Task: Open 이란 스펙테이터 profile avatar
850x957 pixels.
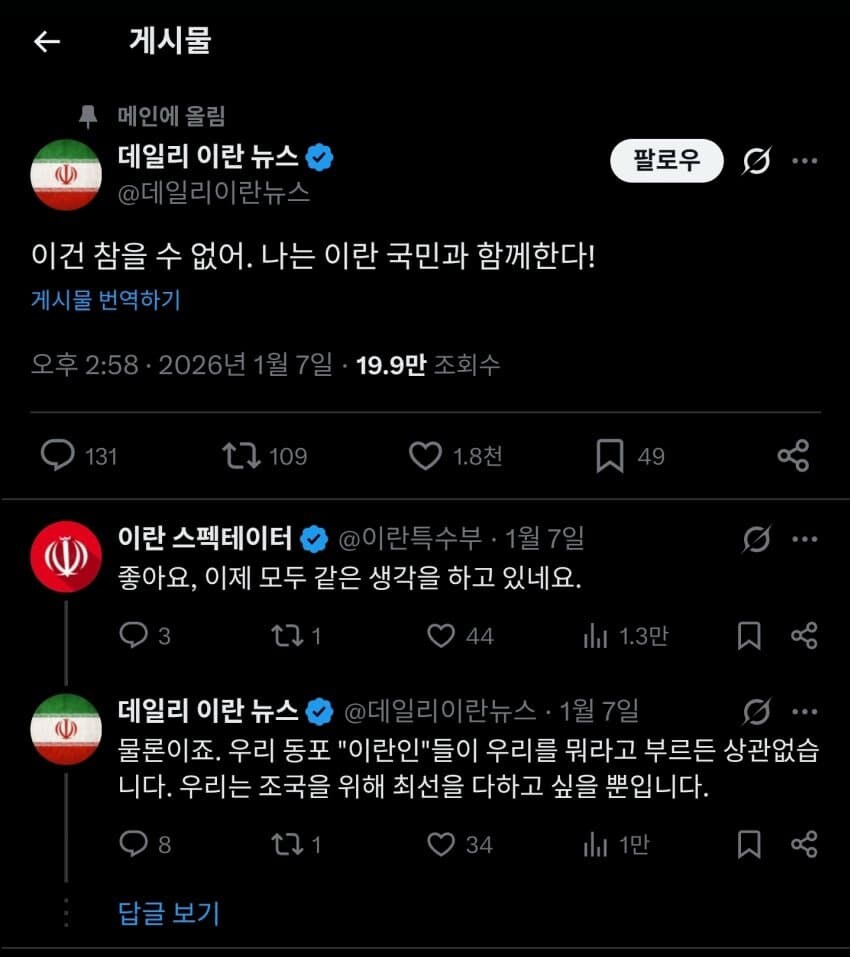Action: (66, 556)
